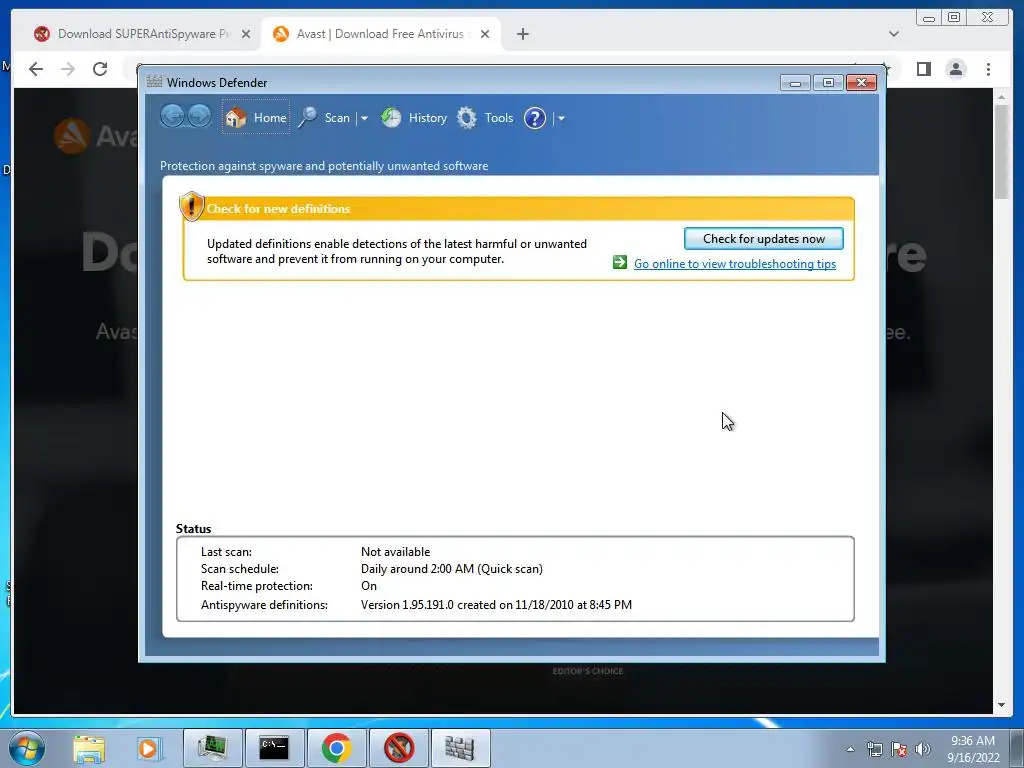
Task: Switch to the Command Prompt taskbar window
Action: point(274,748)
